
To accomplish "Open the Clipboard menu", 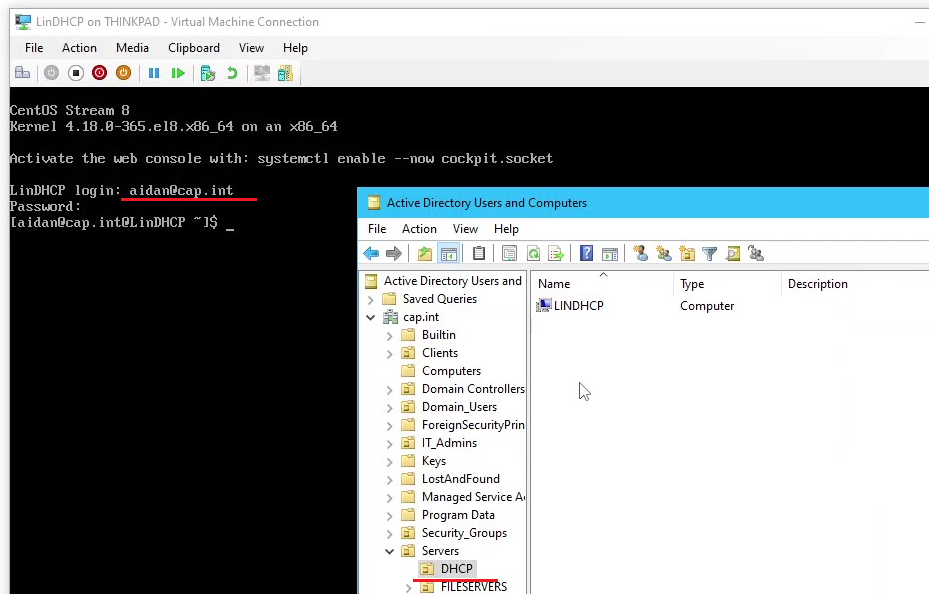I will [194, 48].
